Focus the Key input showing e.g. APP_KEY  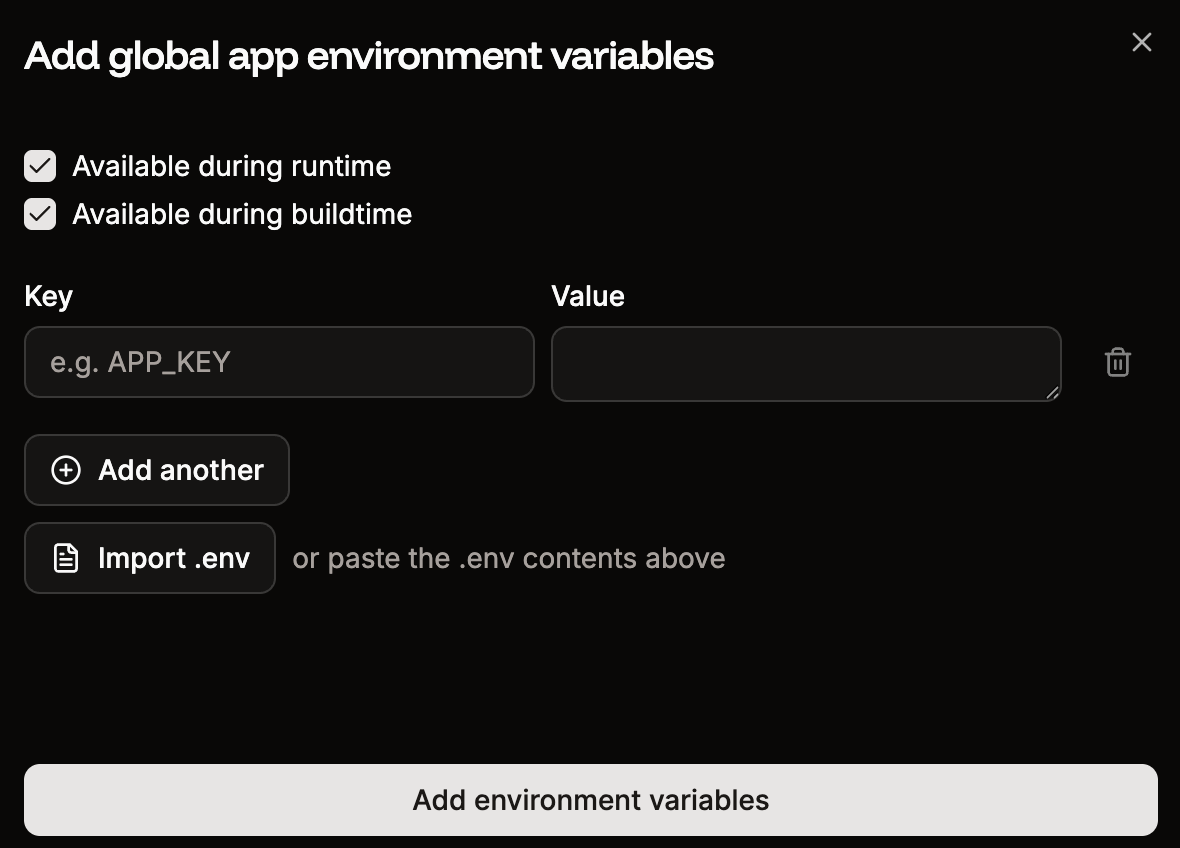[279, 362]
